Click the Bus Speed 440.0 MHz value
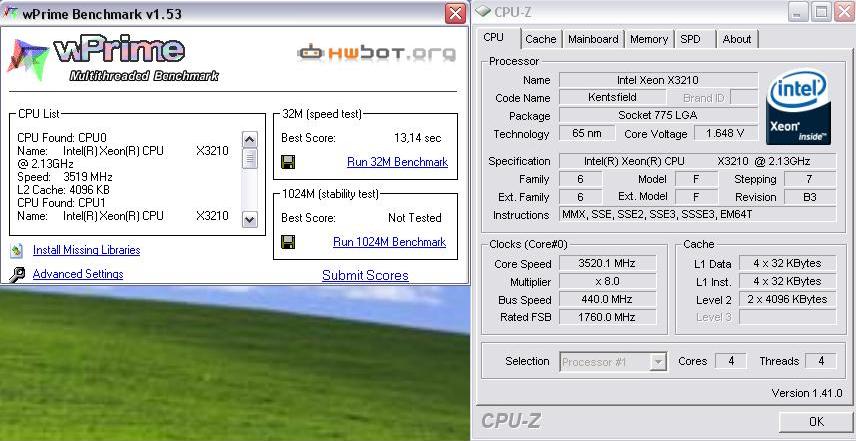856x441 pixels. click(607, 299)
